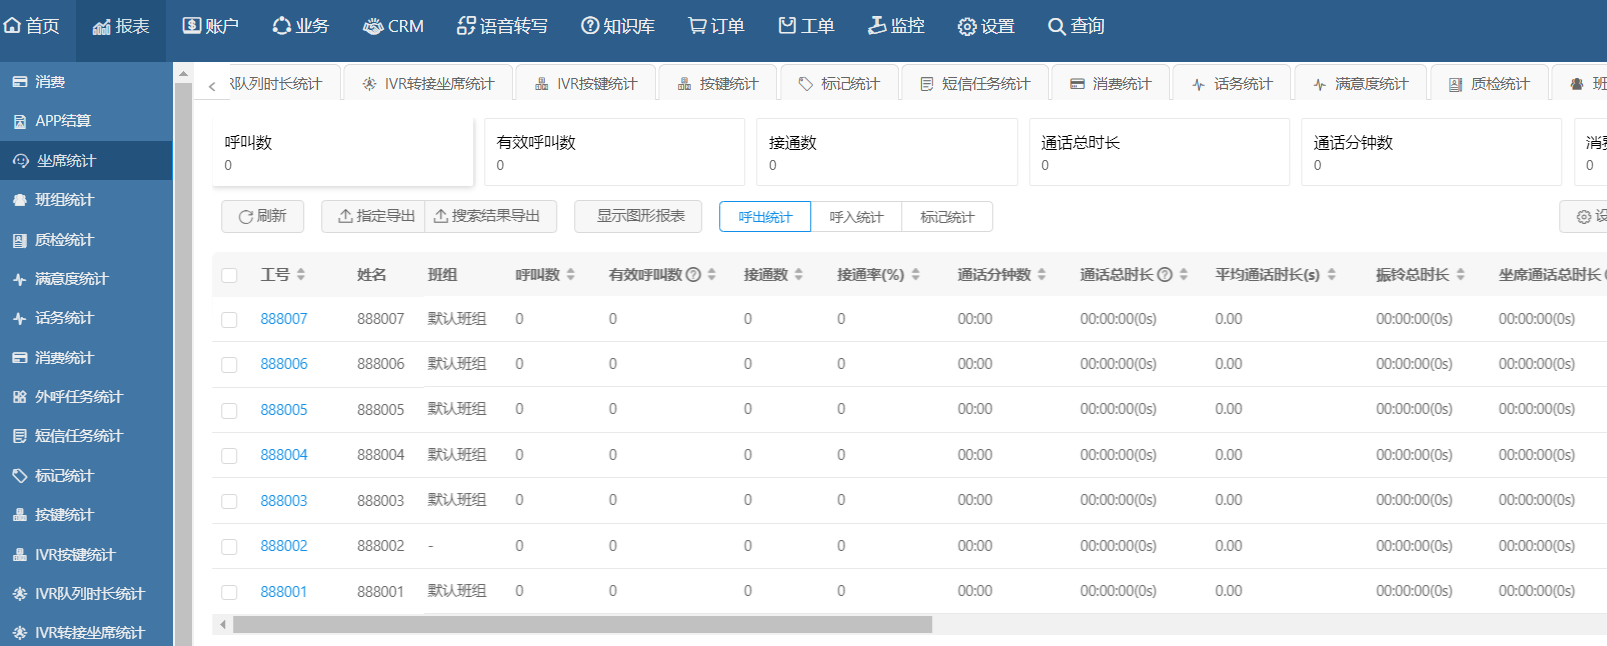Open 质检统计 in the left sidebar
The image size is (1607, 646).
(x=64, y=240)
